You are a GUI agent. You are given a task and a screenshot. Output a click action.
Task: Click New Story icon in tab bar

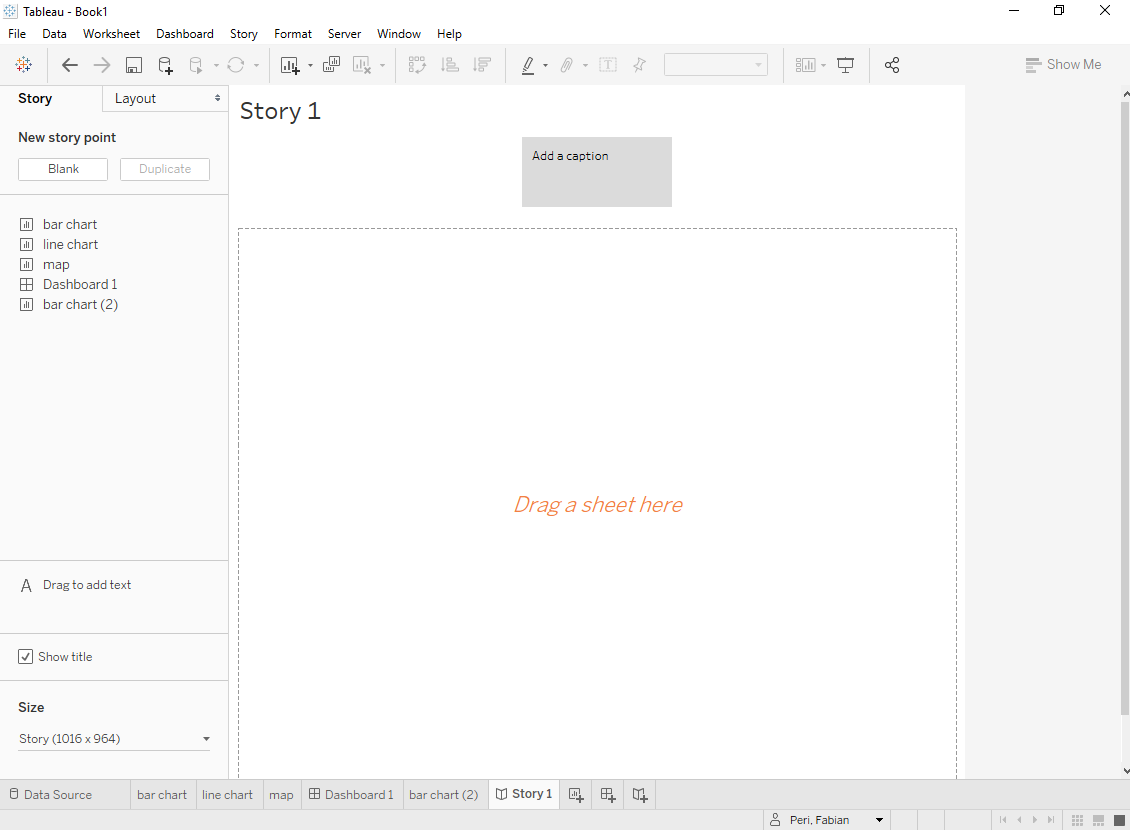640,795
